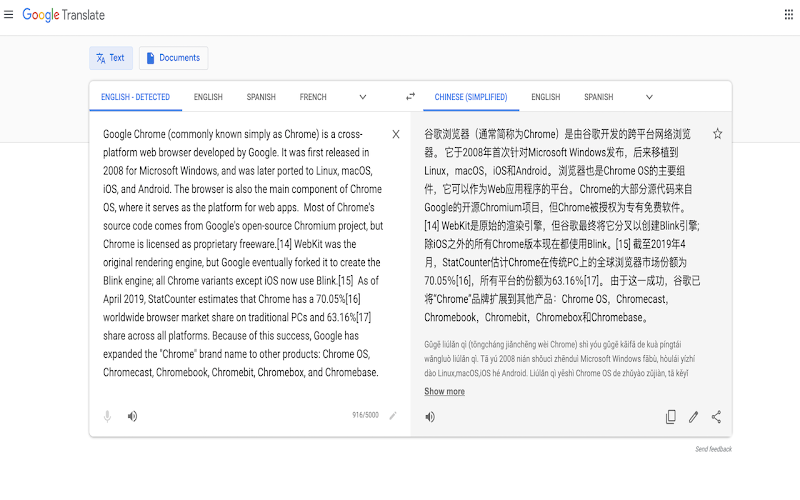Viewport: 800px width, 500px height.
Task: Select the Text mode button
Action: (x=111, y=58)
